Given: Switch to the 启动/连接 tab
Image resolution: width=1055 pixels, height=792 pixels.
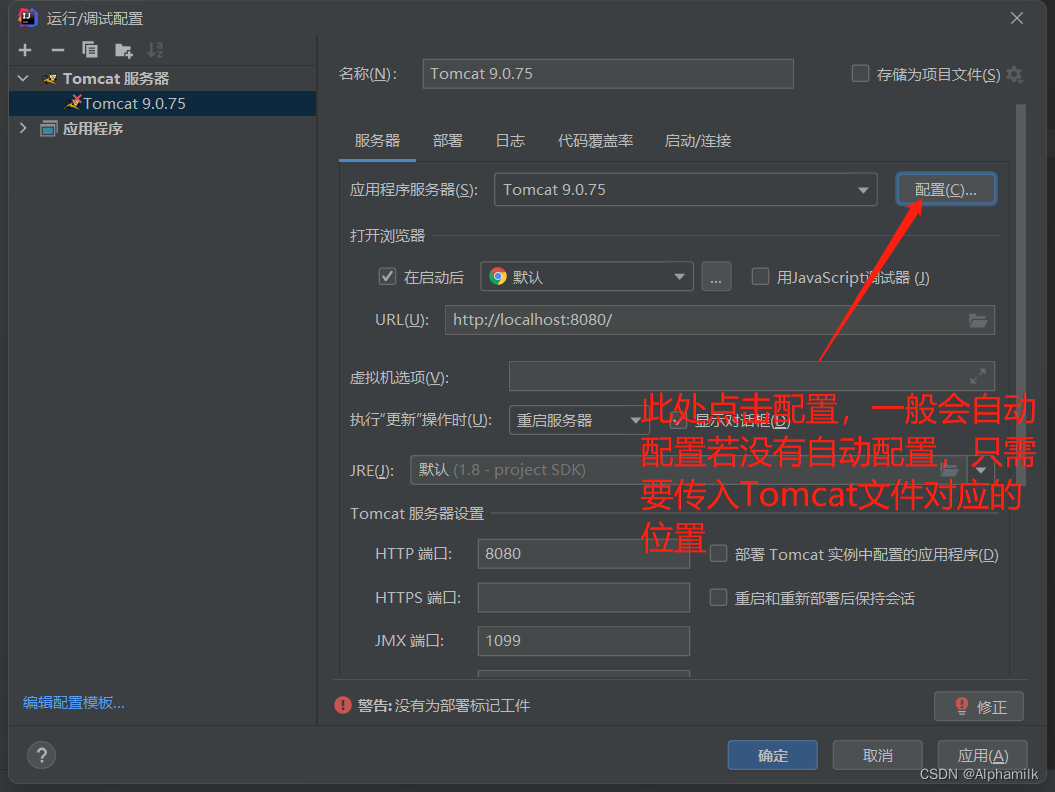Looking at the screenshot, I should coord(698,141).
